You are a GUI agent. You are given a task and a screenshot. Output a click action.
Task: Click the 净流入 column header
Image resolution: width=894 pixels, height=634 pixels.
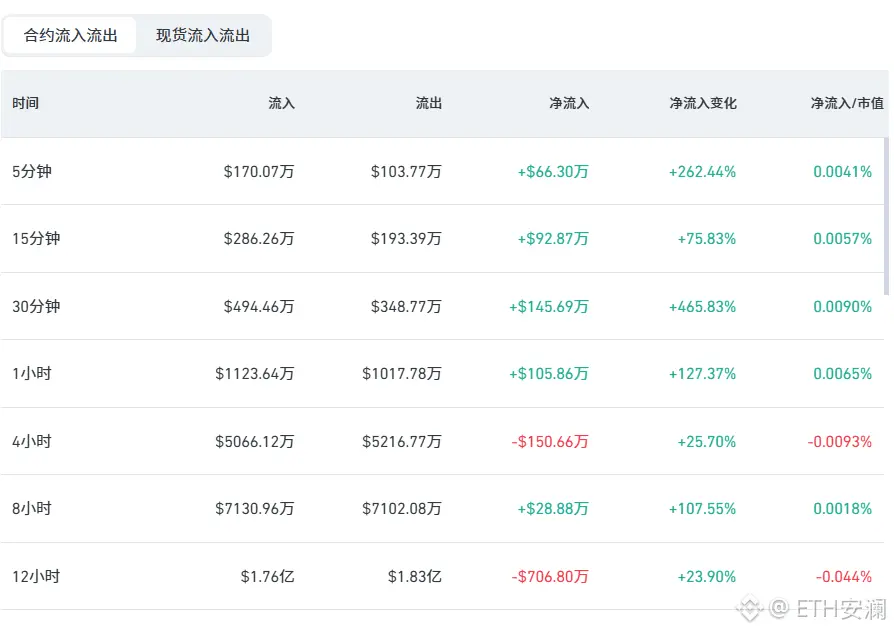click(x=569, y=103)
